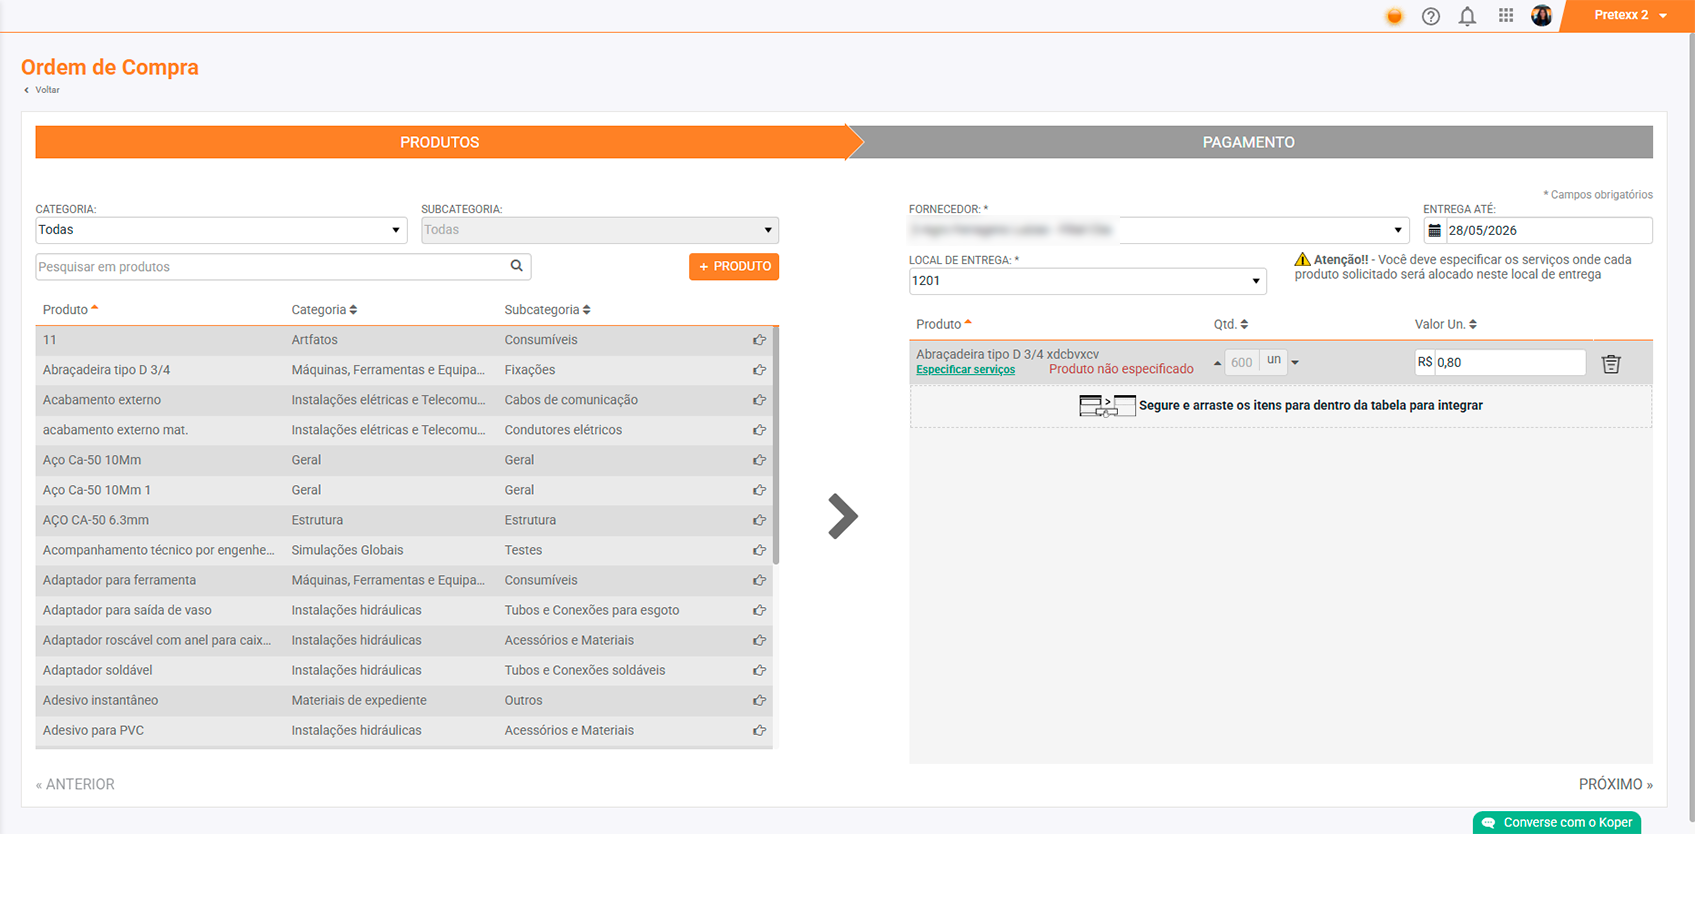Go back with the Voltar link

tap(42, 90)
